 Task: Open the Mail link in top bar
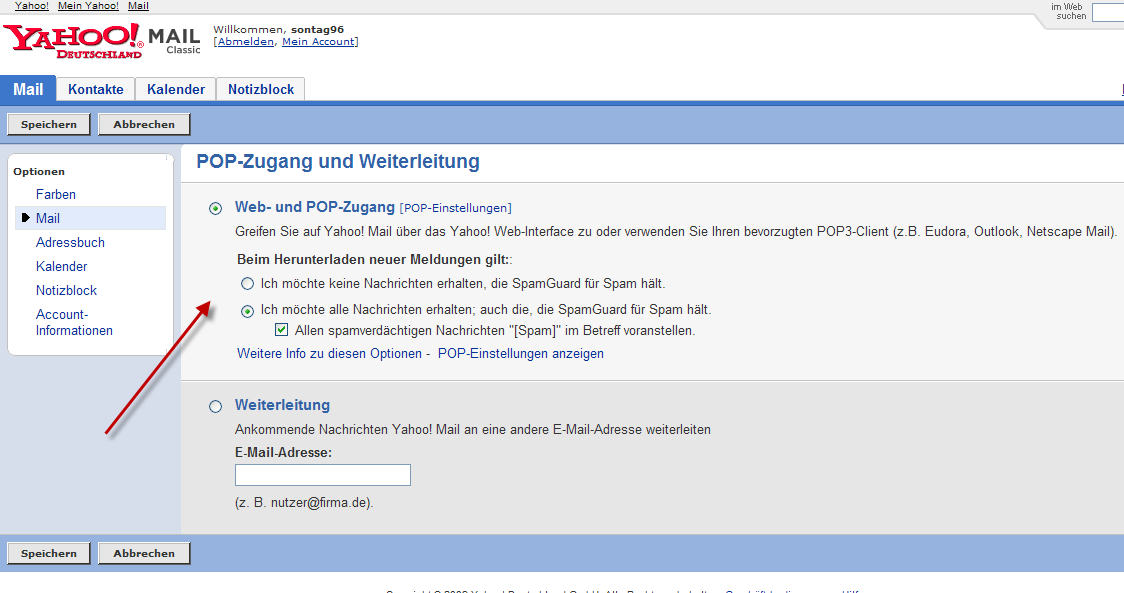[138, 6]
